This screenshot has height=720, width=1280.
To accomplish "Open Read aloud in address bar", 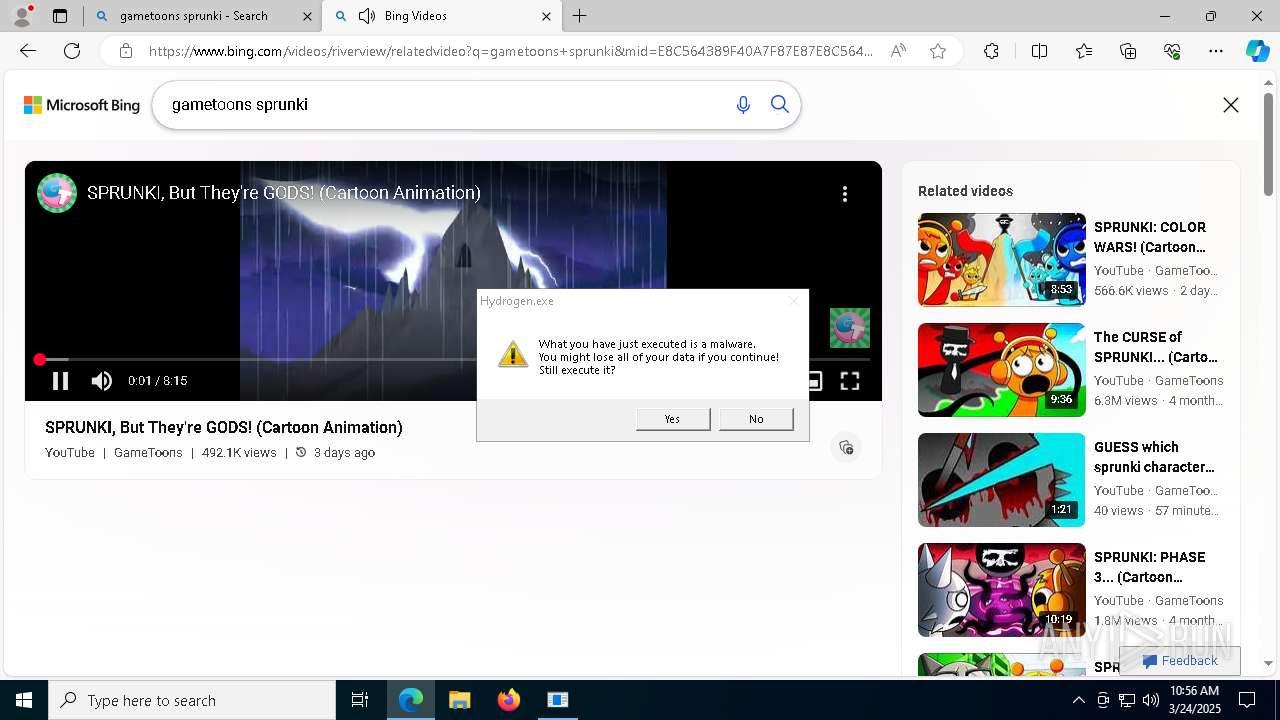I will (898, 51).
